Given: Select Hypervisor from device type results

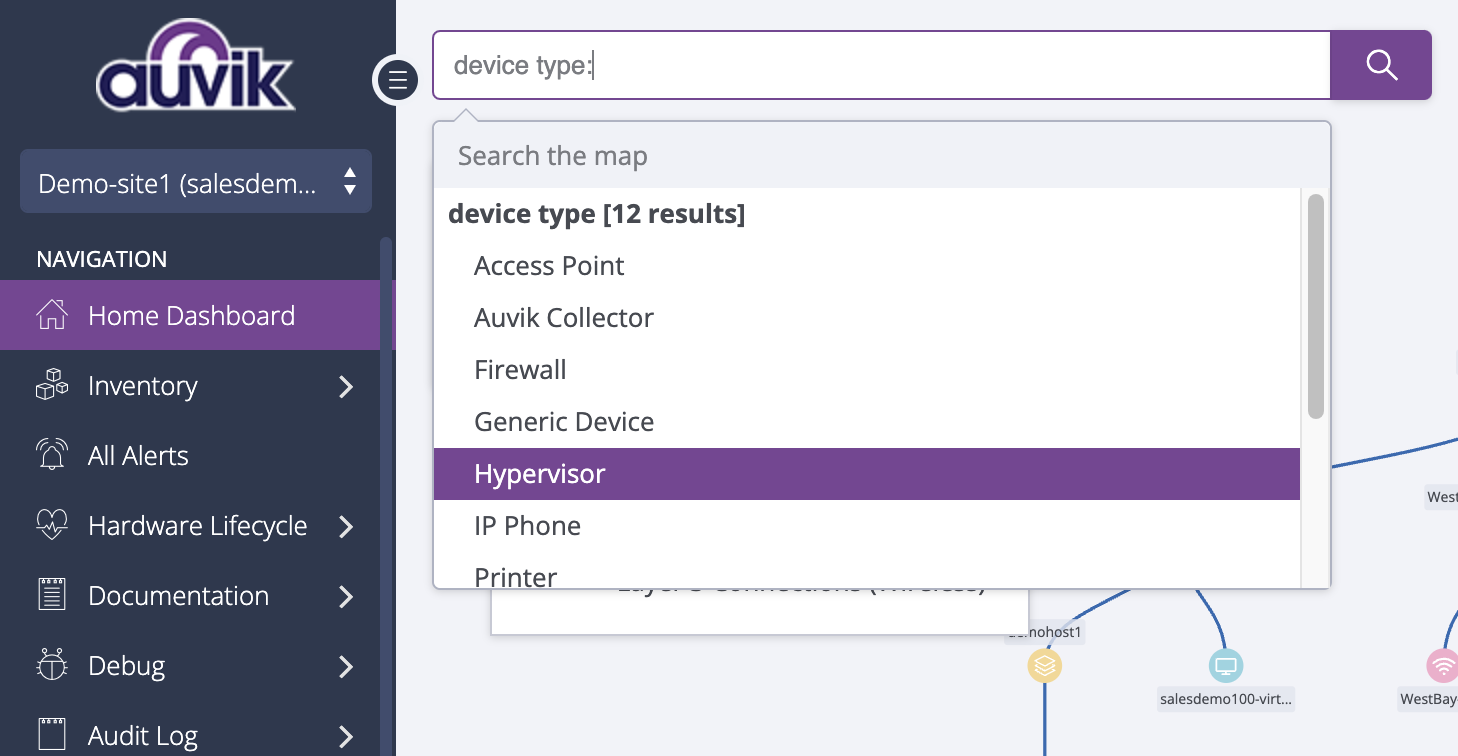Looking at the screenshot, I should [x=540, y=473].
